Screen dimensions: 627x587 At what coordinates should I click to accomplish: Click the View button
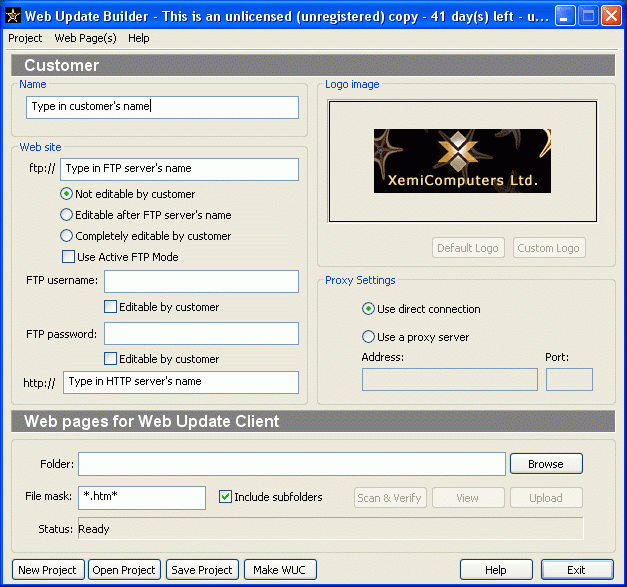coord(468,498)
